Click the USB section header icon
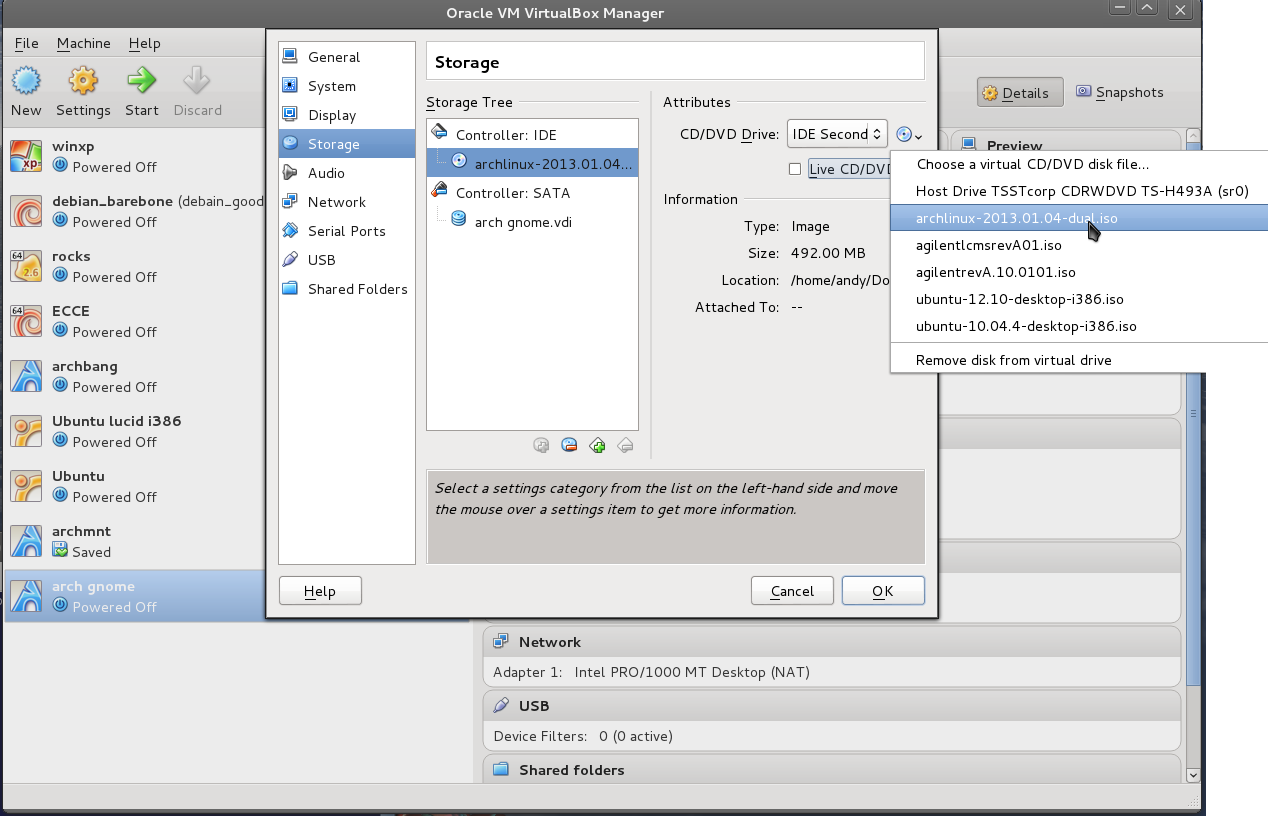The width and height of the screenshot is (1275, 816). 501,706
